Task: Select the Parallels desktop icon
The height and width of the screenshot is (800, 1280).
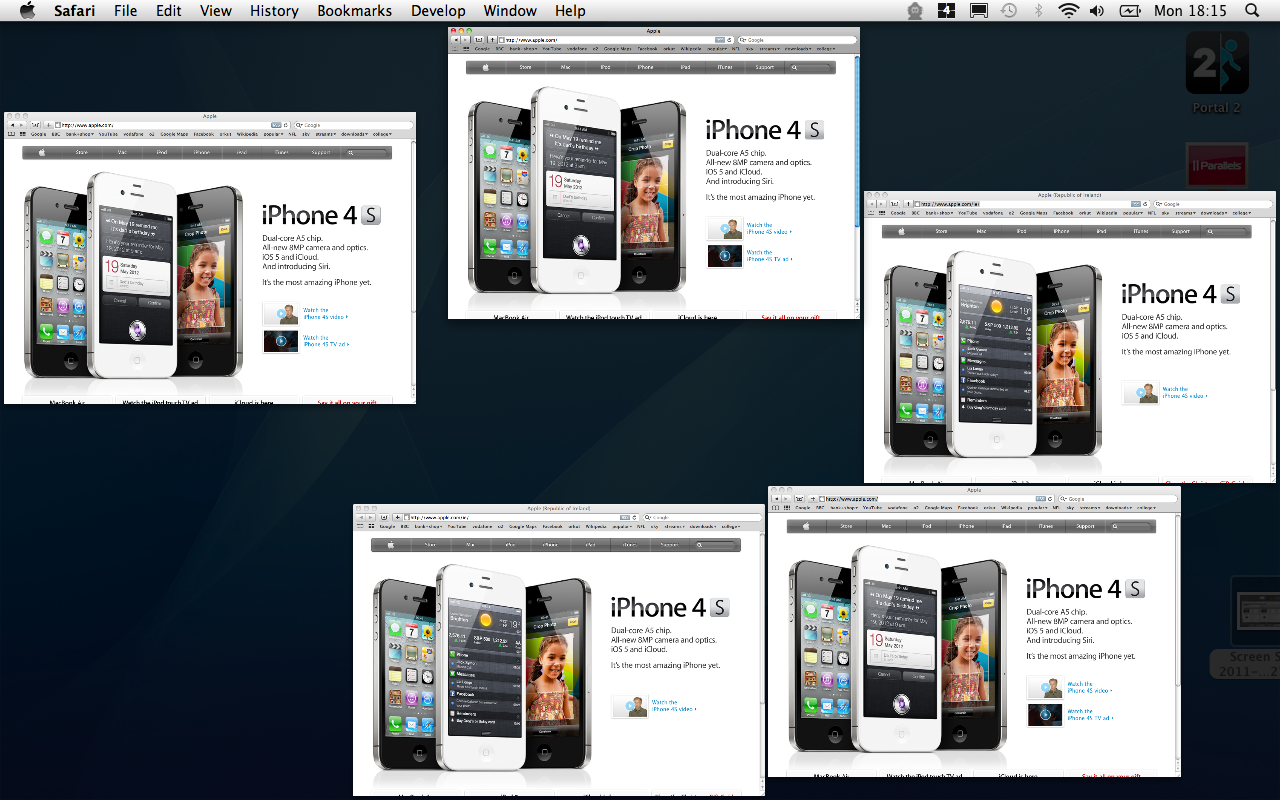Action: click(x=1217, y=165)
